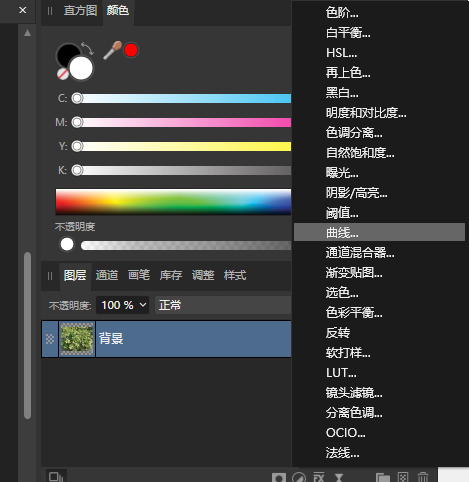
Task: Switch to the 直方图 tab
Action: click(80, 10)
